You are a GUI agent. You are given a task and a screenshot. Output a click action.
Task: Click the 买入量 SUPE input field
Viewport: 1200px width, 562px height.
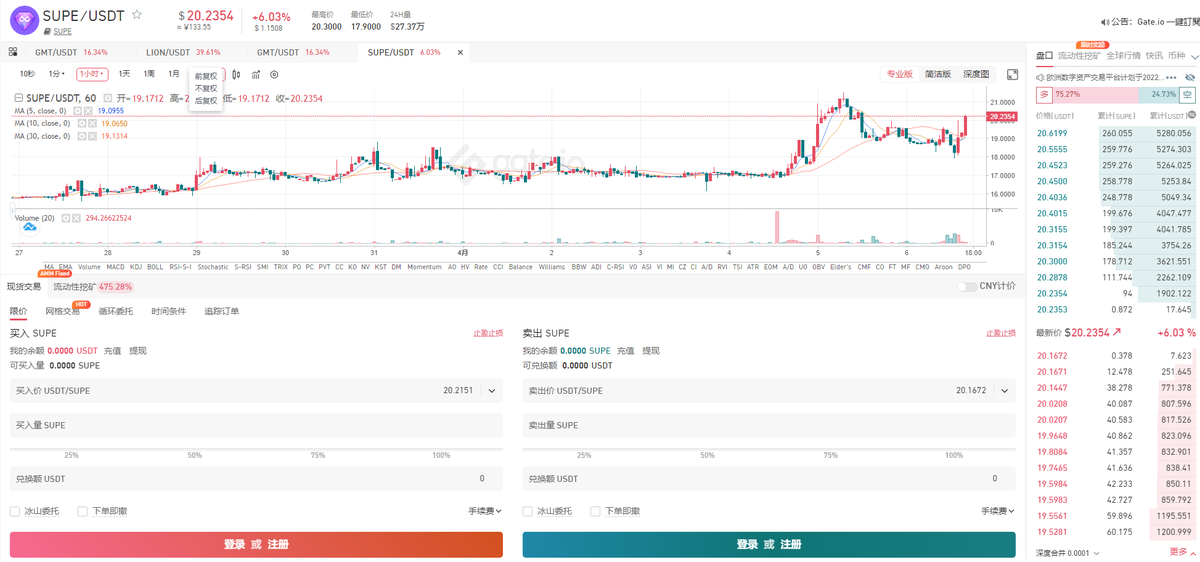point(256,426)
